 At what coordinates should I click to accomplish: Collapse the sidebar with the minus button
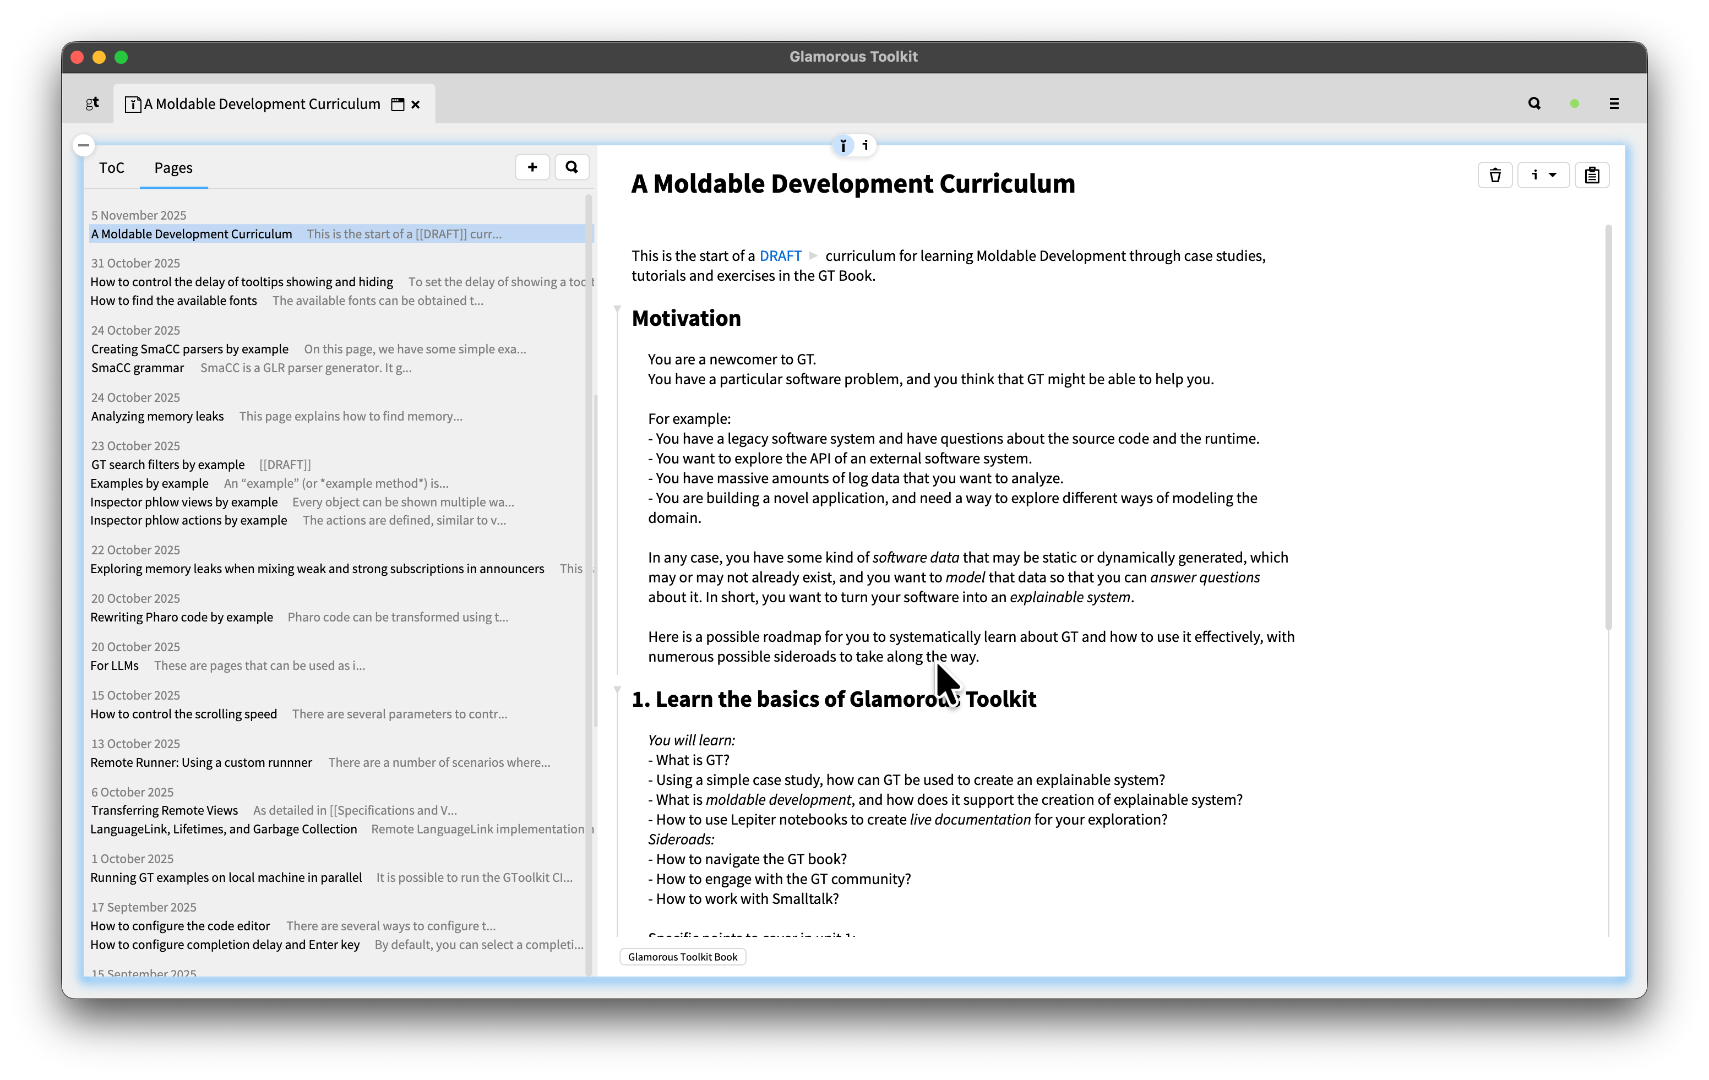click(x=84, y=145)
